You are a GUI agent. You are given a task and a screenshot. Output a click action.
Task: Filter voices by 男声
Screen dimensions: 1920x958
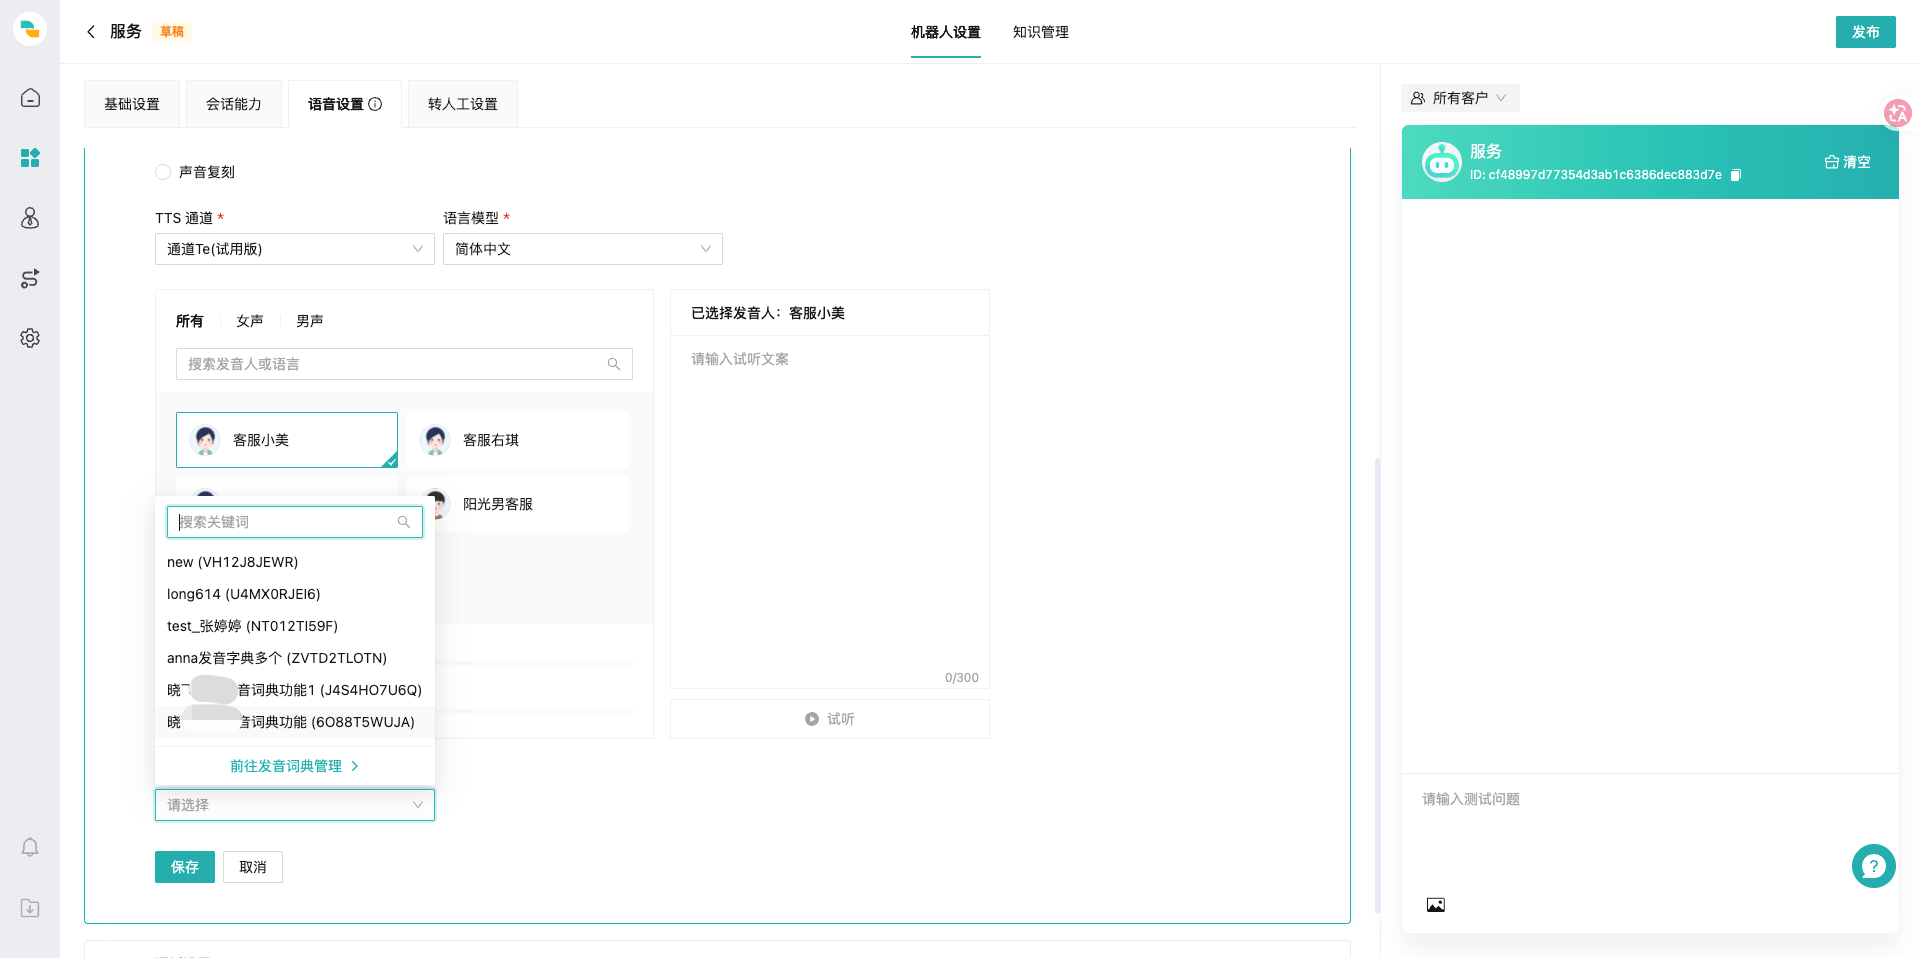click(x=310, y=321)
